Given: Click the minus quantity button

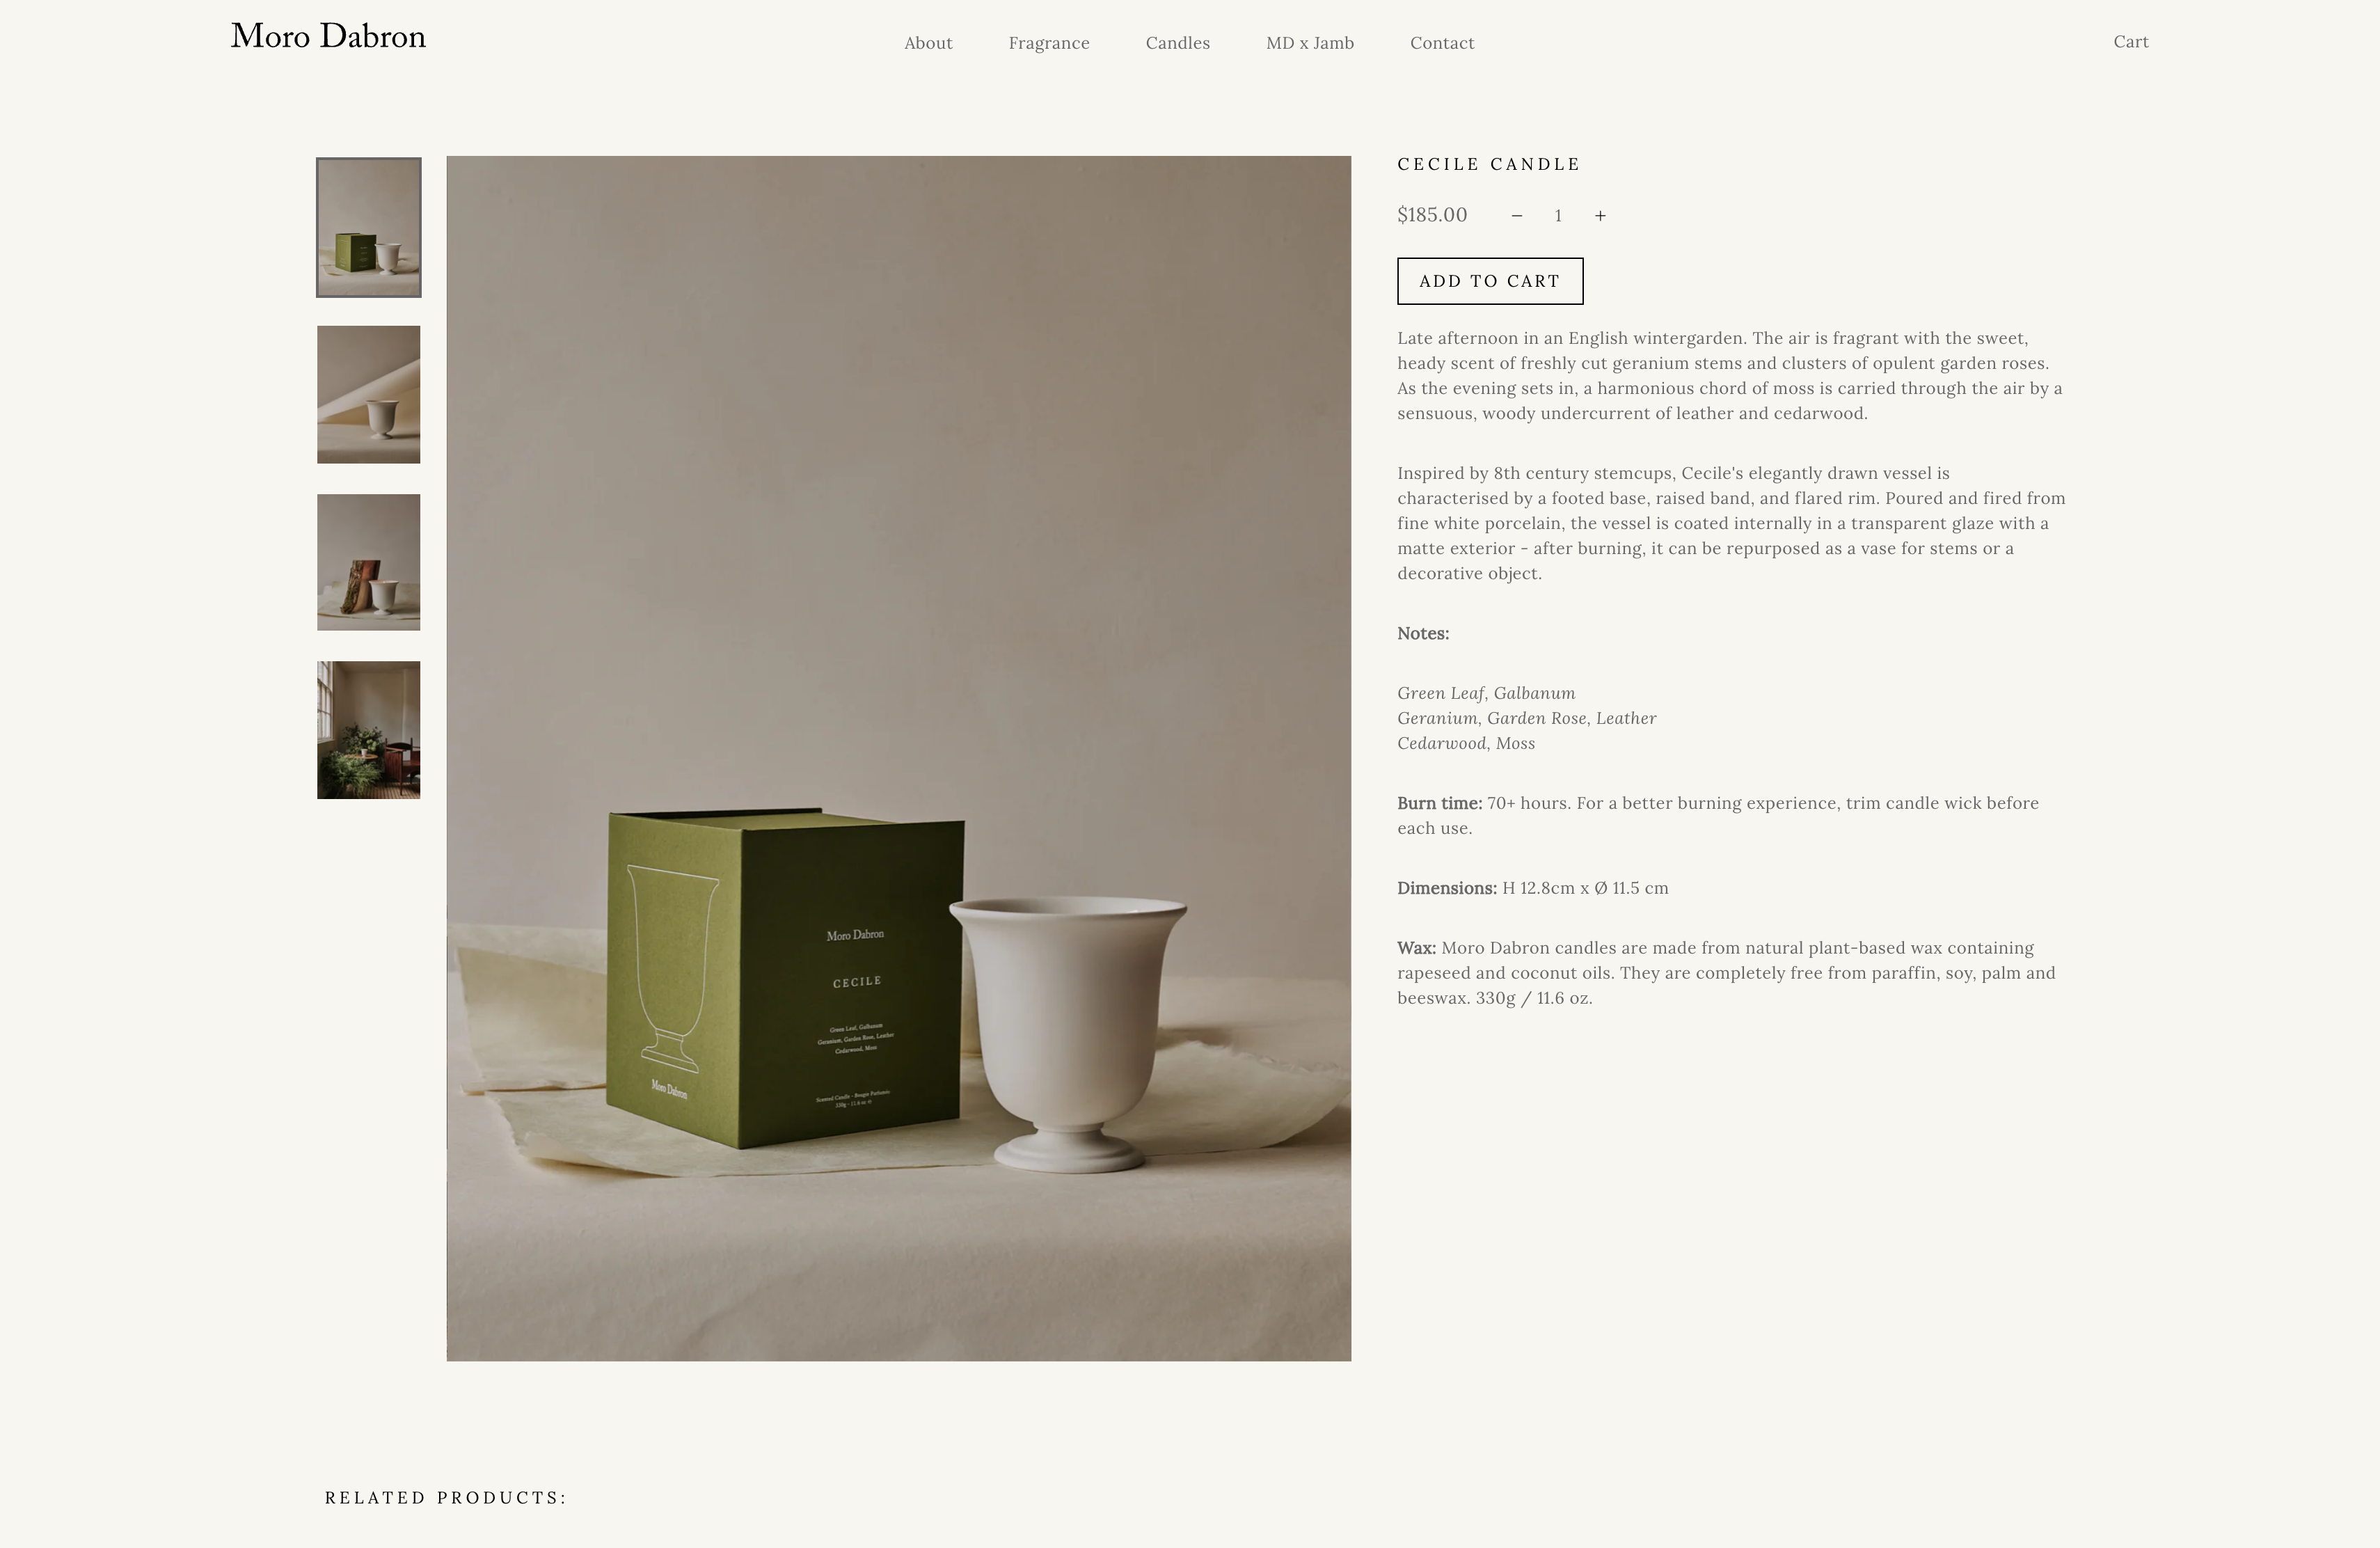Looking at the screenshot, I should [1516, 216].
